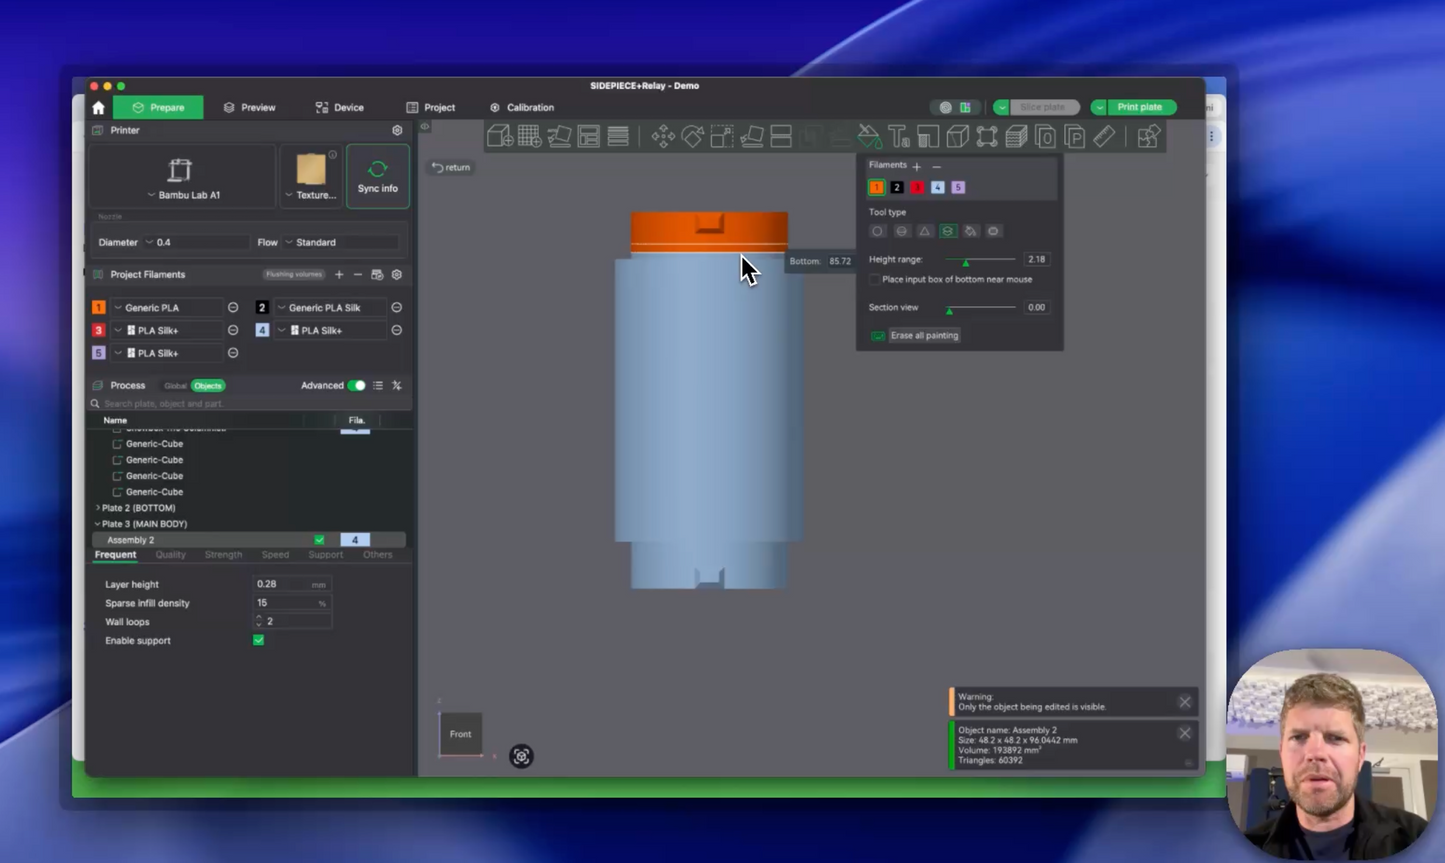Open Project Filaments settings gear

(396, 274)
